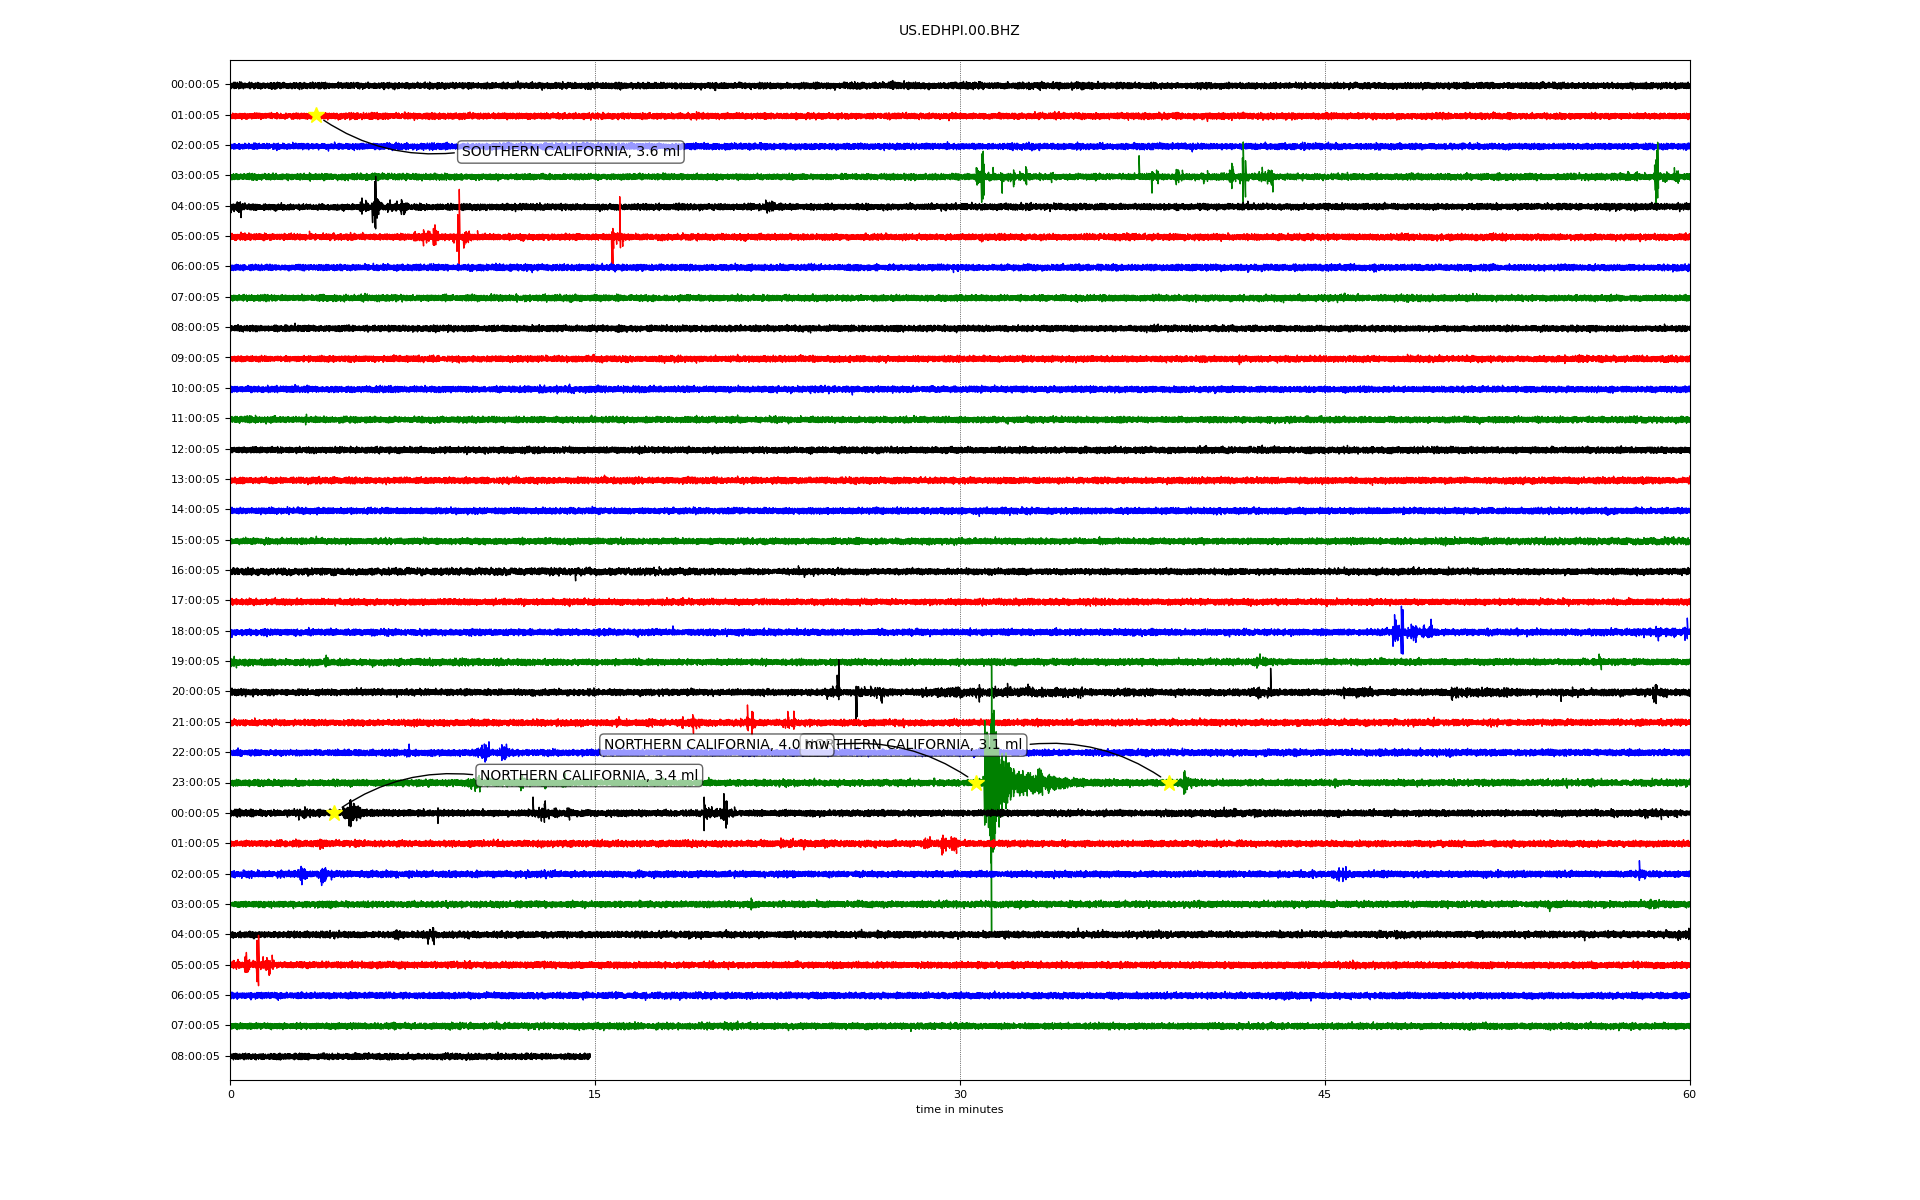The width and height of the screenshot is (1920, 1200).
Task: Click the 18:00:05 row time label
Action: (195, 631)
